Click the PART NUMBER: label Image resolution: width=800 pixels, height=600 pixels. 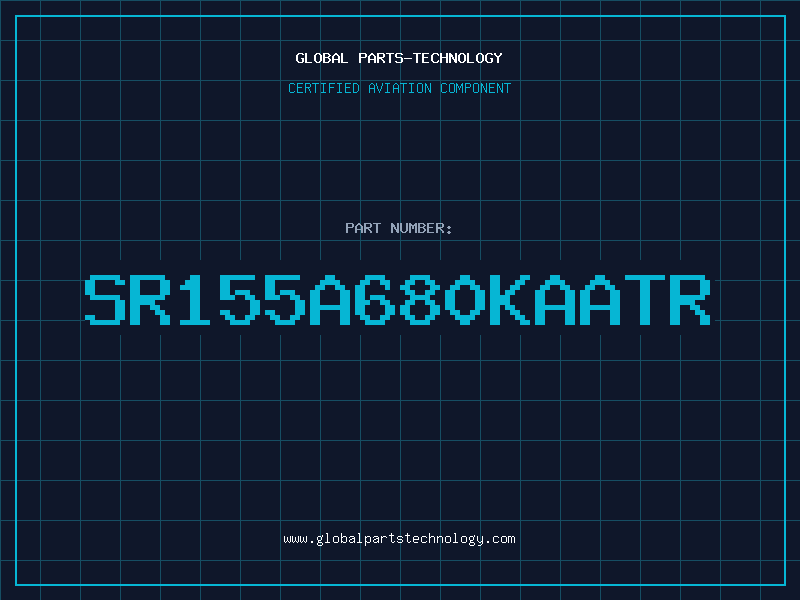(399, 228)
